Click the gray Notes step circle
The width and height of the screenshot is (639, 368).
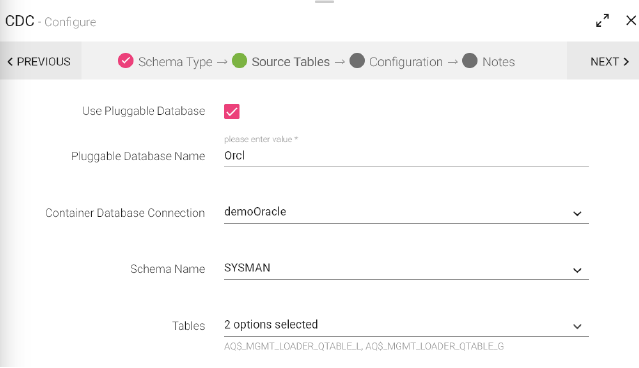[469, 61]
